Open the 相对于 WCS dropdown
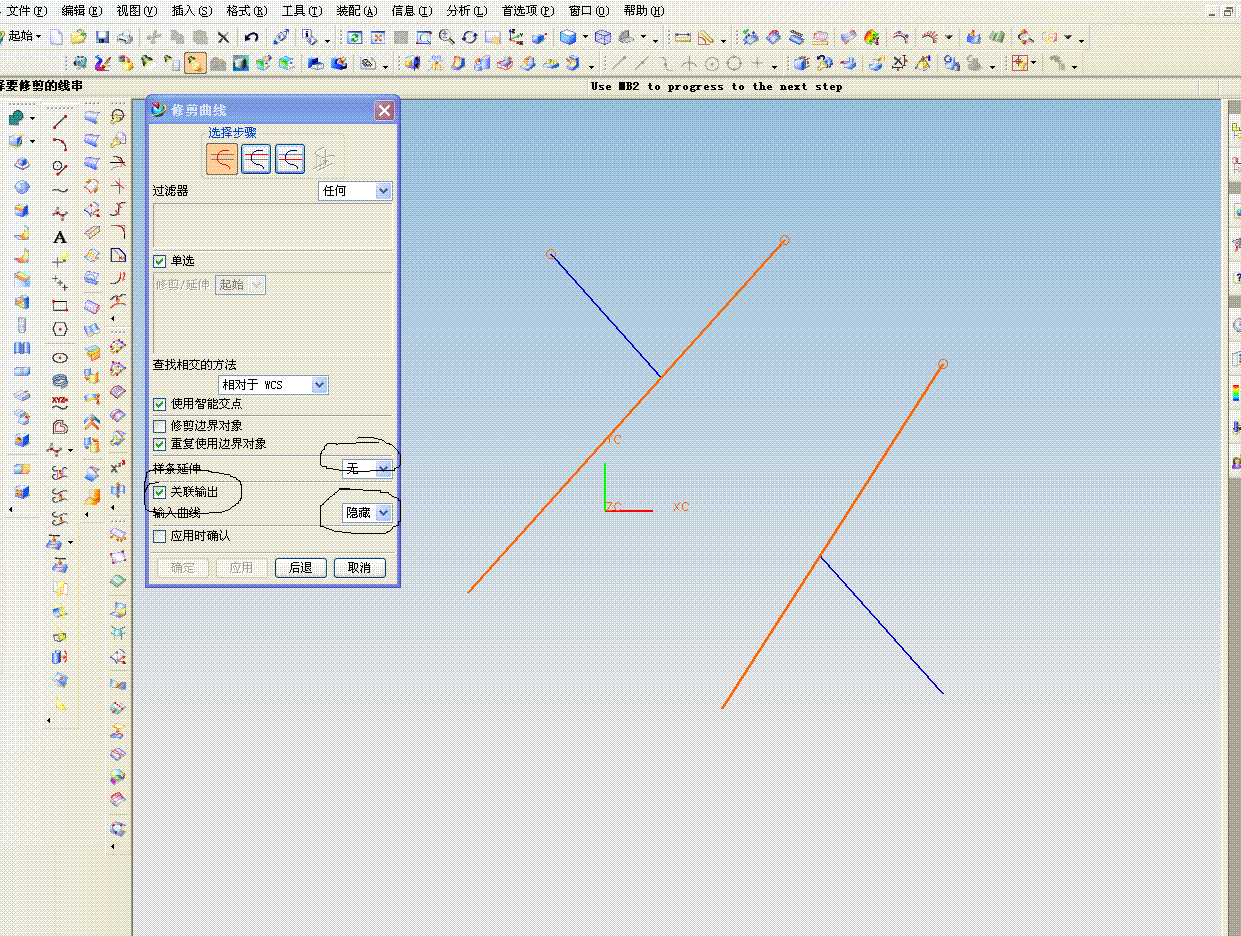This screenshot has height=936, width=1241. 273,385
